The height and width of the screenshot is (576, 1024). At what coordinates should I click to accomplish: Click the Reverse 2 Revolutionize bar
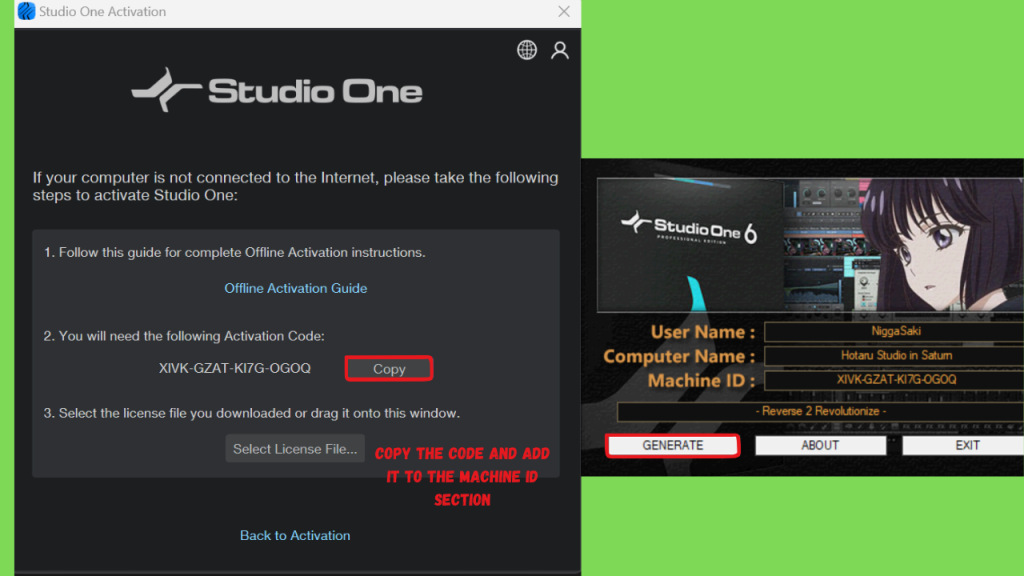(820, 411)
